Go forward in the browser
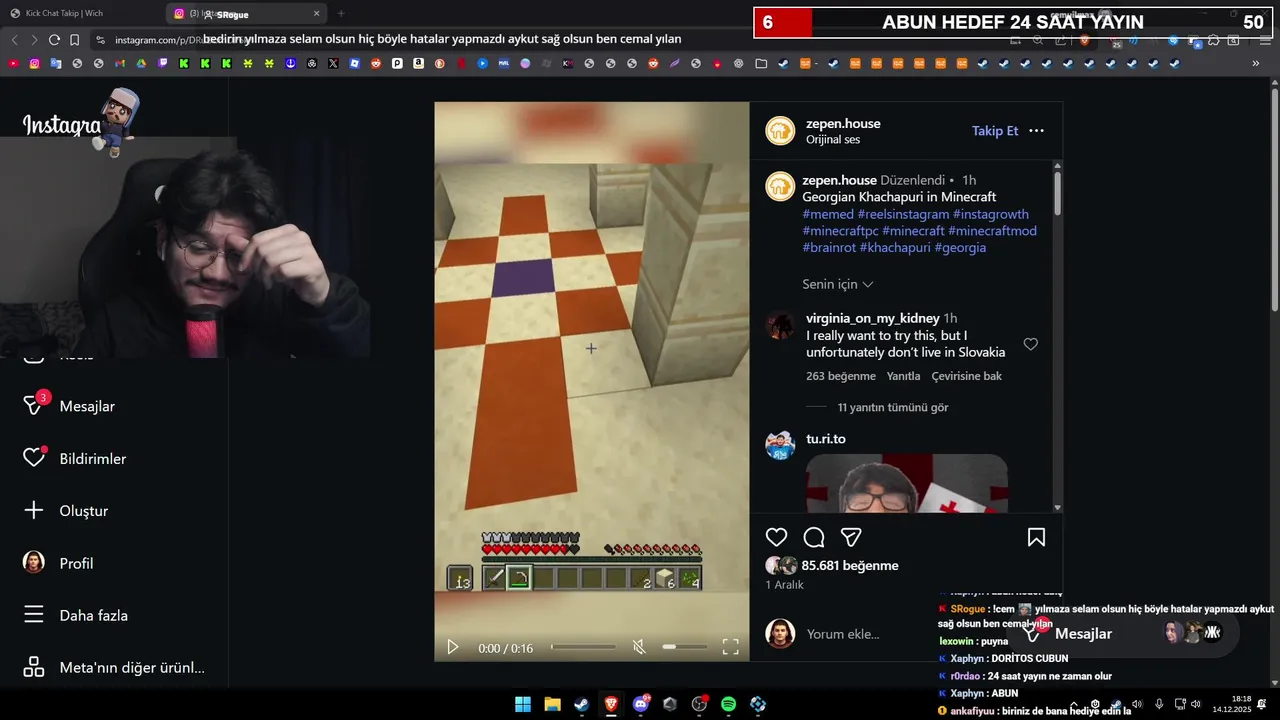The width and height of the screenshot is (1280, 720). [34, 40]
